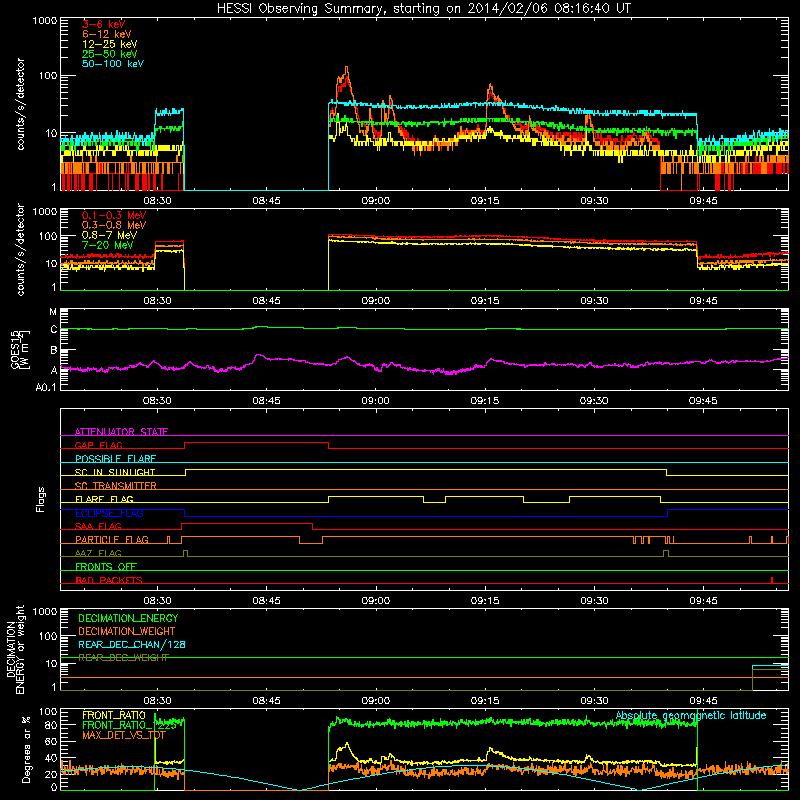This screenshot has height=800, width=800.
Task: Click the 09:45 tick under decimation panel
Action: [703, 701]
